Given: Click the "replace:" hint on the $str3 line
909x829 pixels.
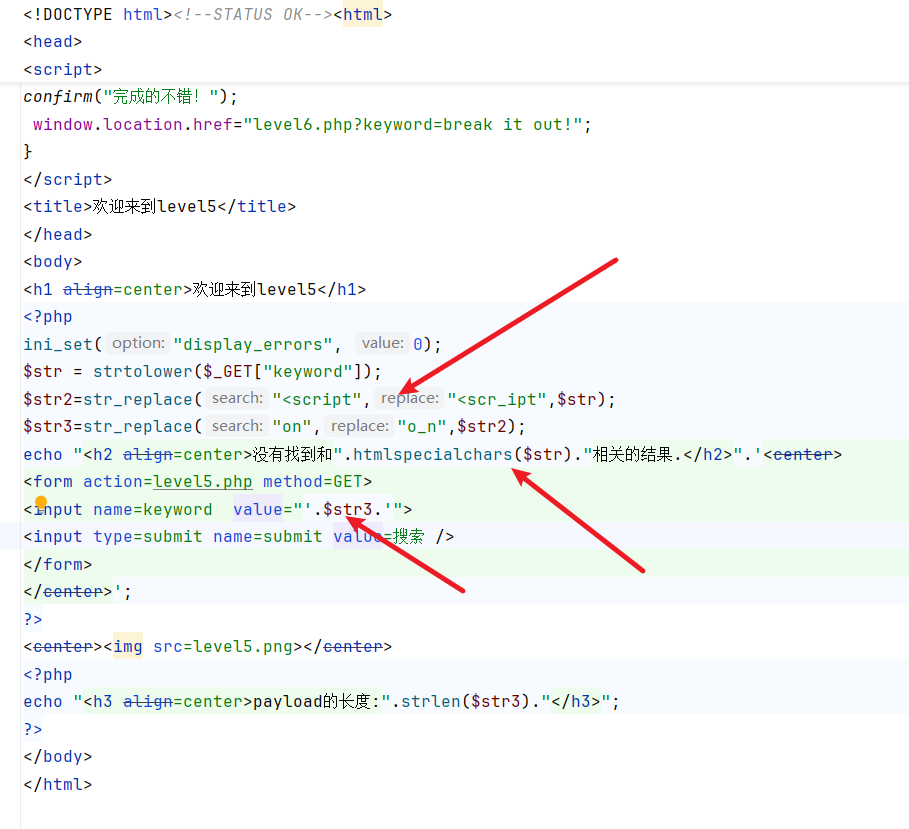Looking at the screenshot, I should pyautogui.click(x=359, y=426).
